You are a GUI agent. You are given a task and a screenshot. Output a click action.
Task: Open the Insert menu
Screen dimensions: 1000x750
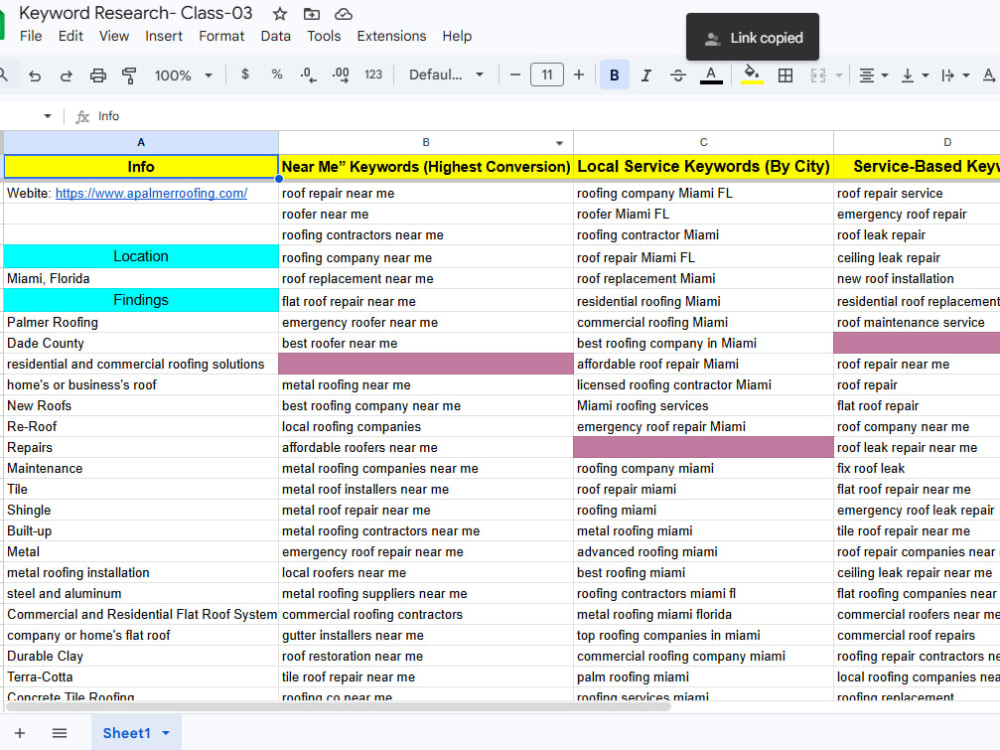[163, 36]
